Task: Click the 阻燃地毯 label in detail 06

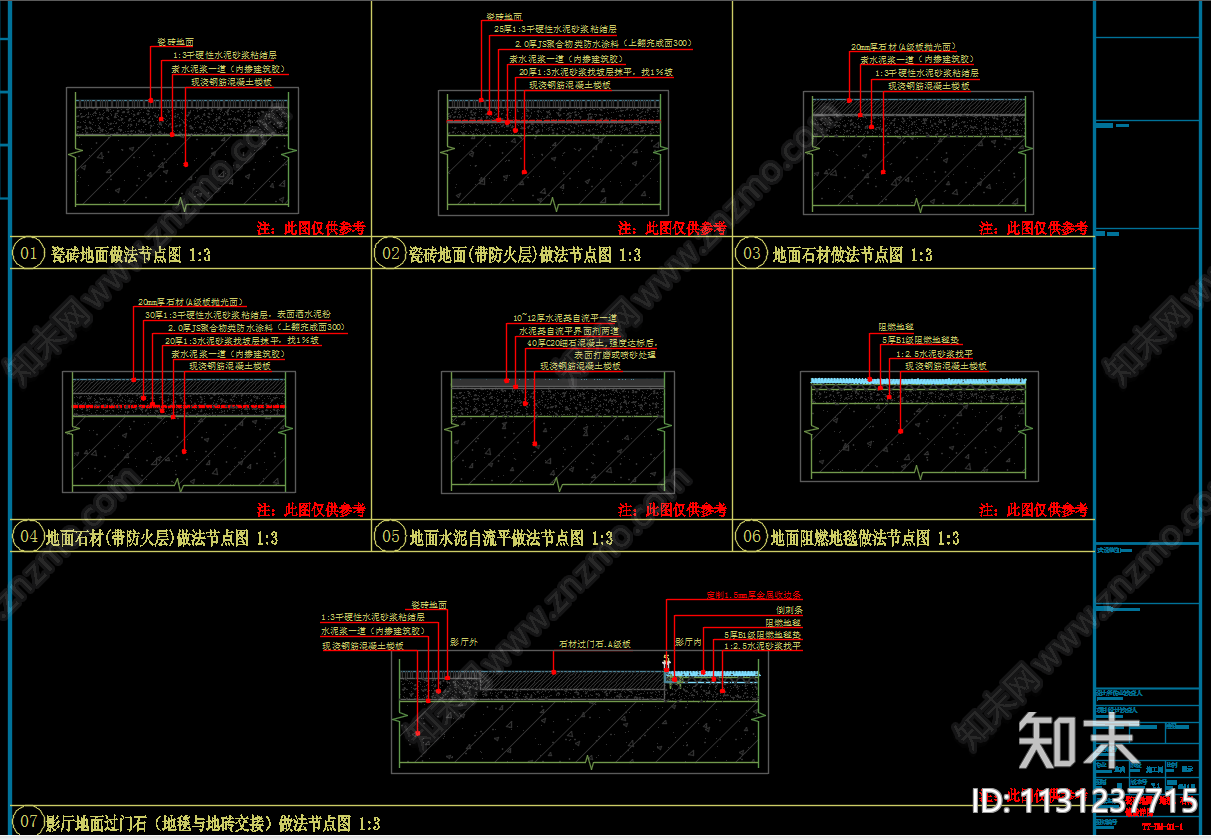Action: click(x=896, y=327)
